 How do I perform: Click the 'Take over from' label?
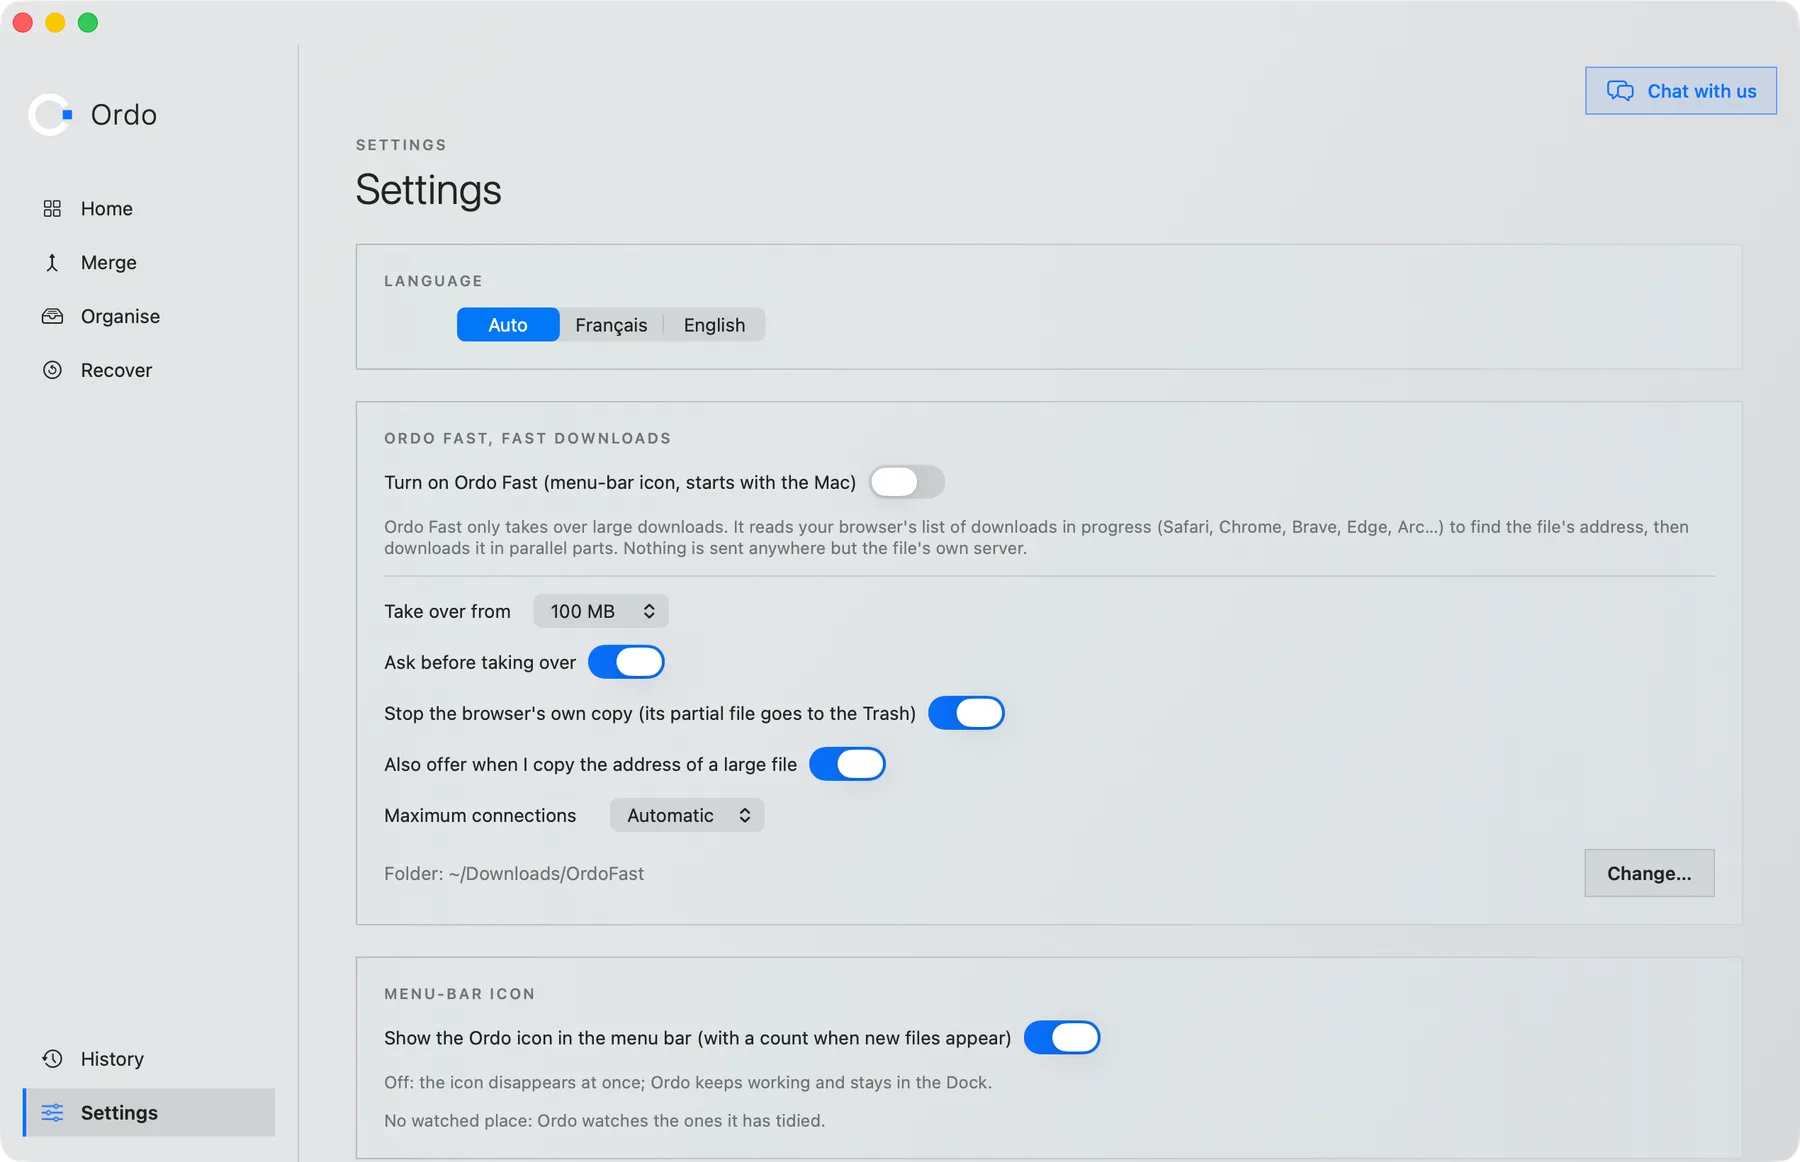[x=447, y=611]
